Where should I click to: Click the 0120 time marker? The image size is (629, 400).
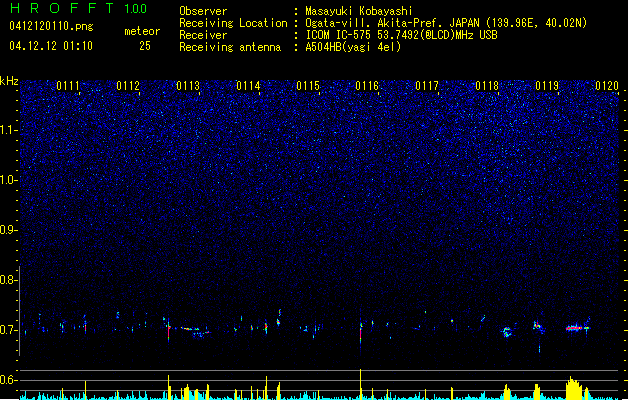(x=607, y=86)
